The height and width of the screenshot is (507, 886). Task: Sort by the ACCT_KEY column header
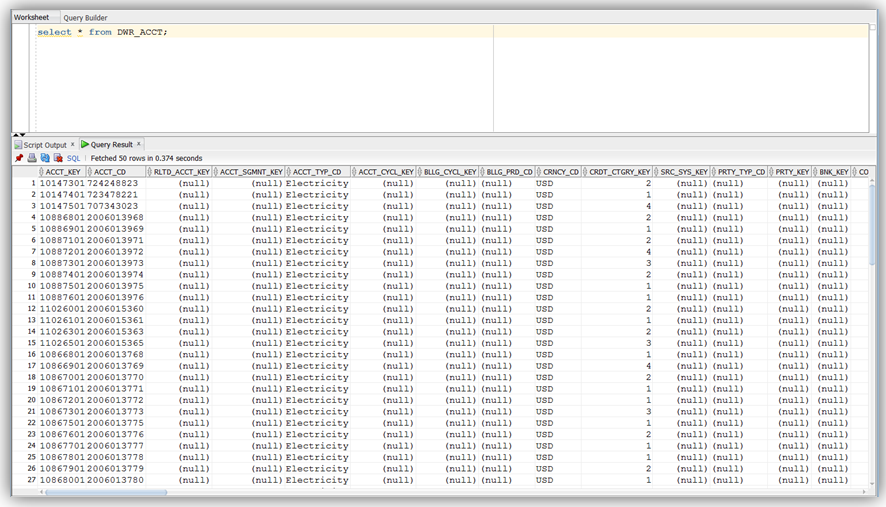(63, 172)
